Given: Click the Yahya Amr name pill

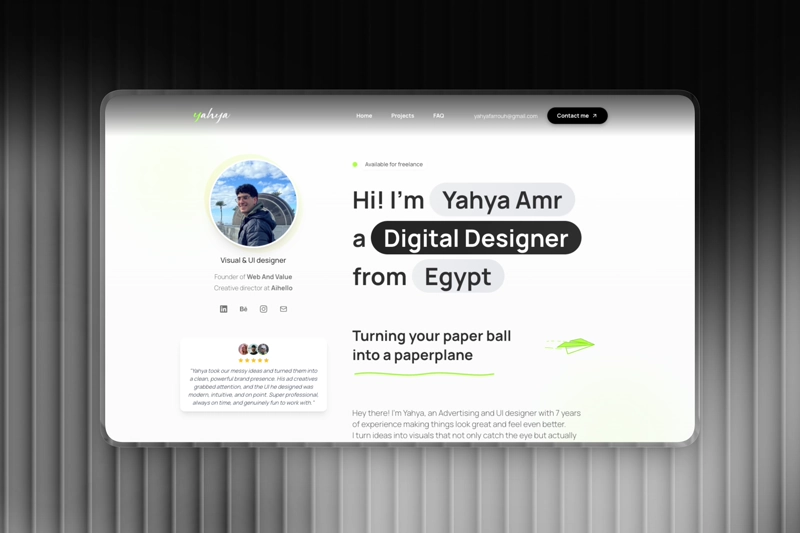Looking at the screenshot, I should (x=502, y=199).
